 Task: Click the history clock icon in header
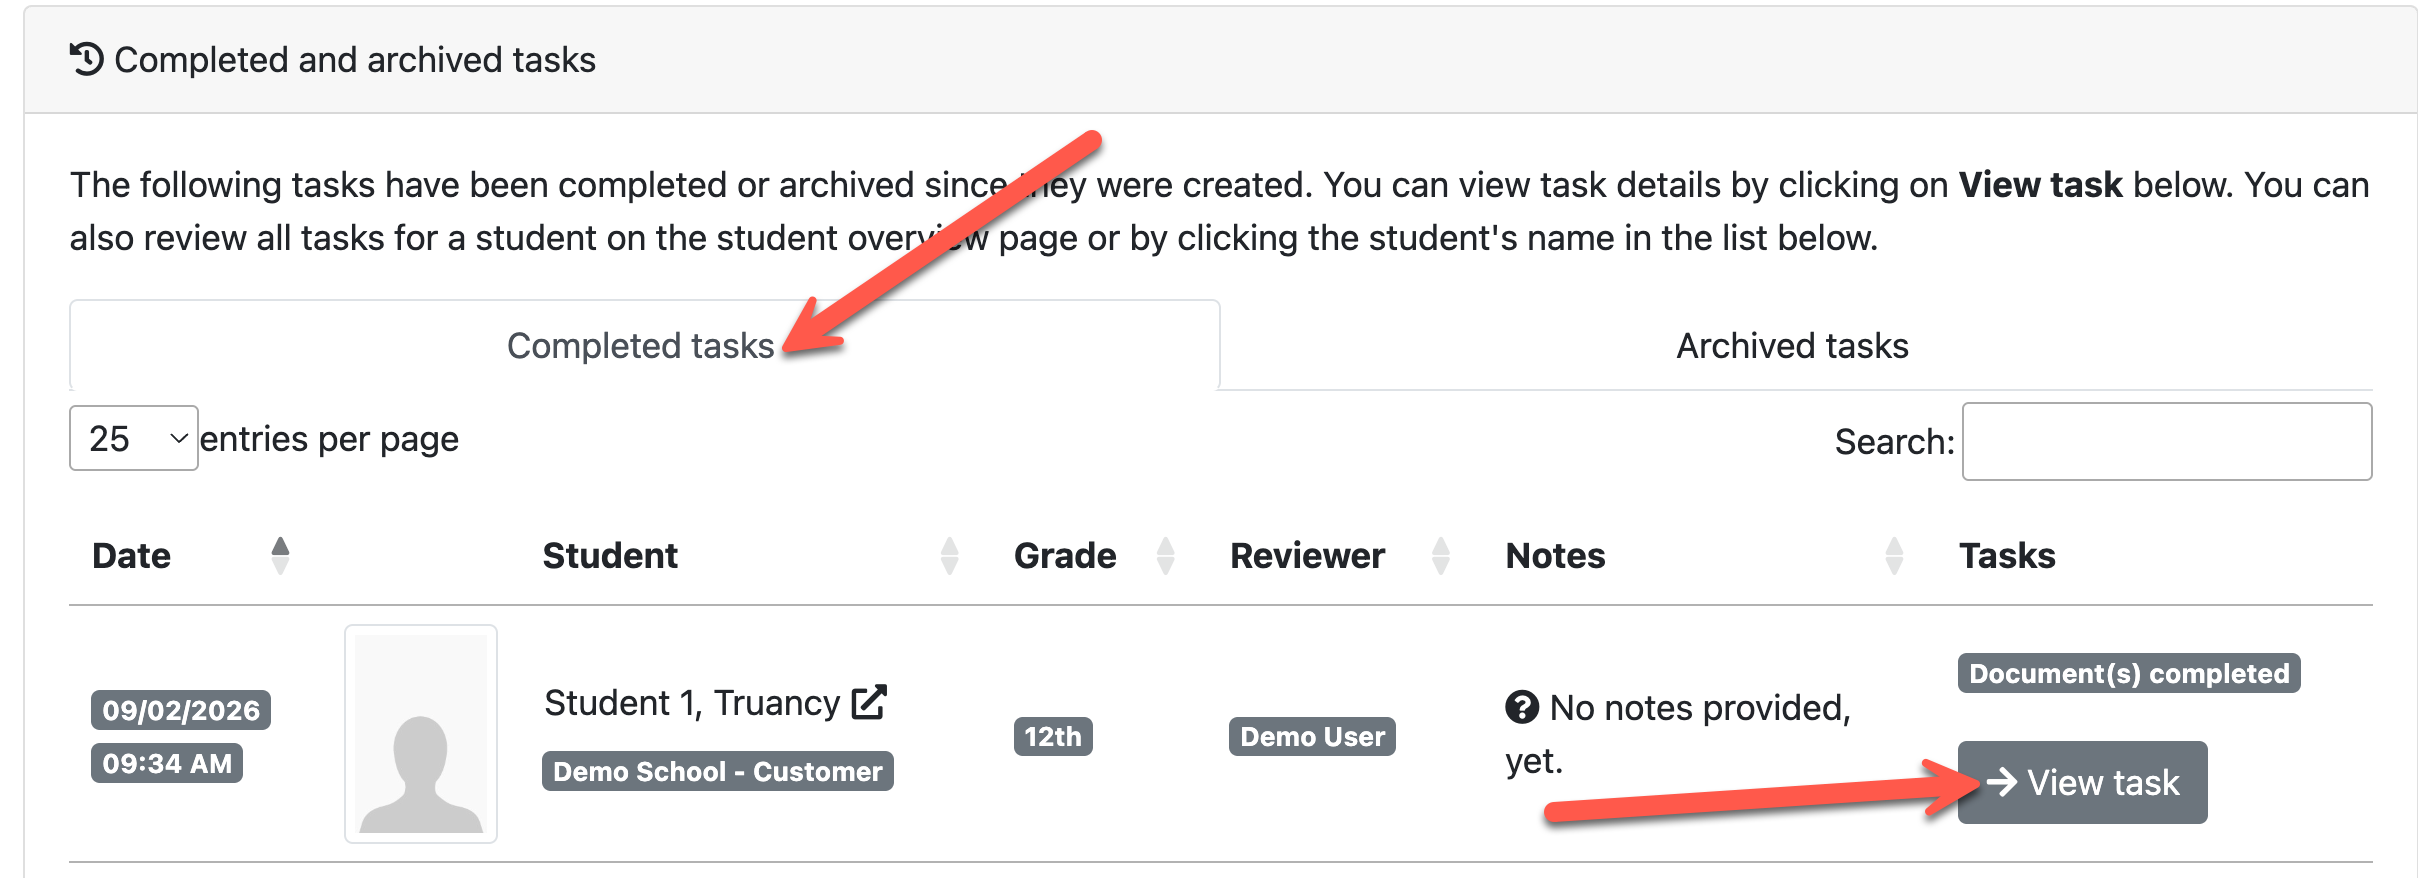tap(87, 59)
